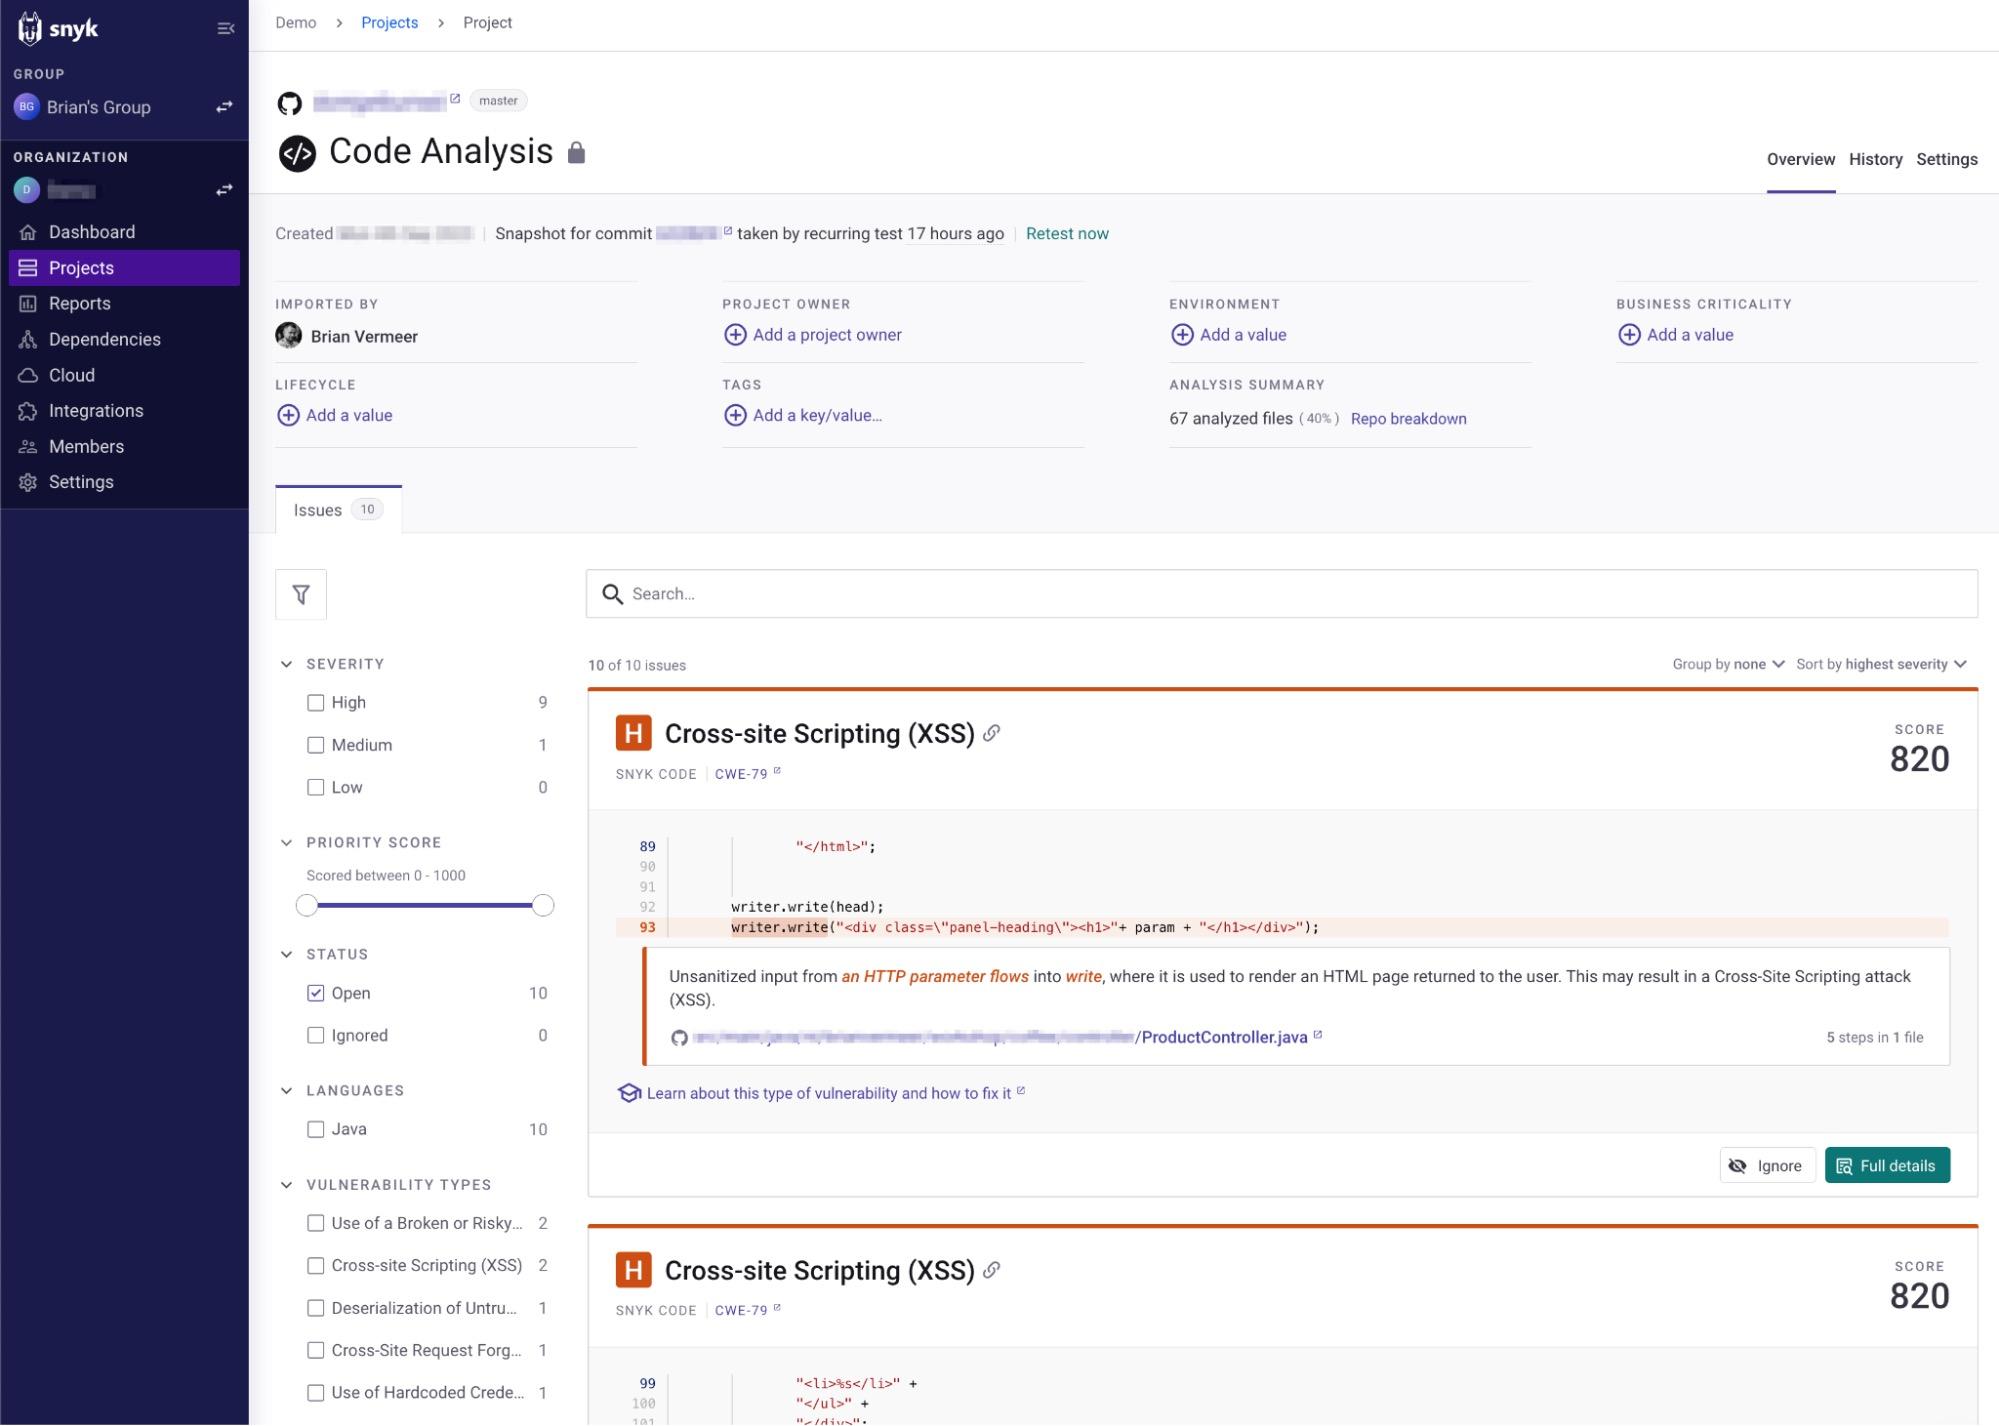Viewport: 1999px width, 1426px height.
Task: Click Retest now button
Action: (x=1067, y=233)
